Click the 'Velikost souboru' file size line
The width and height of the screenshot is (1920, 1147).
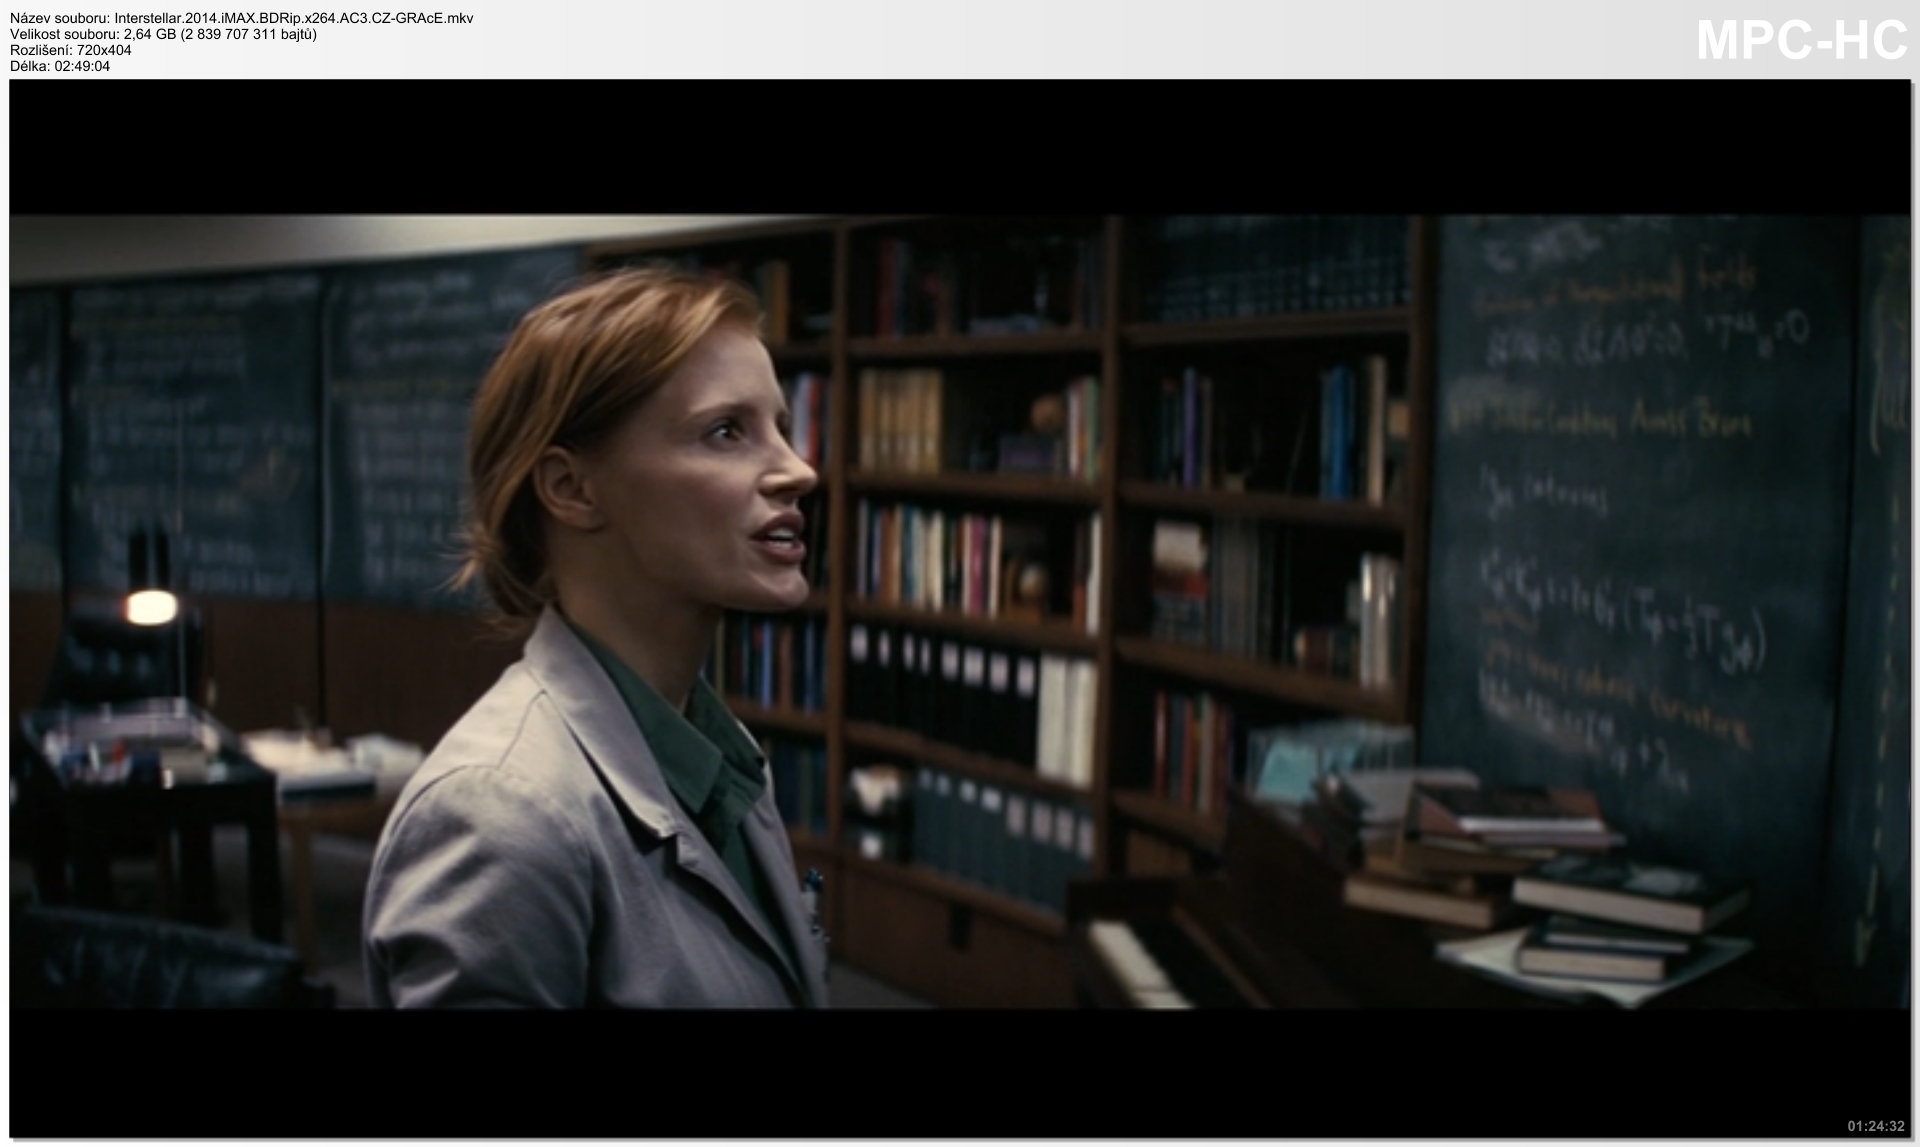click(x=163, y=34)
